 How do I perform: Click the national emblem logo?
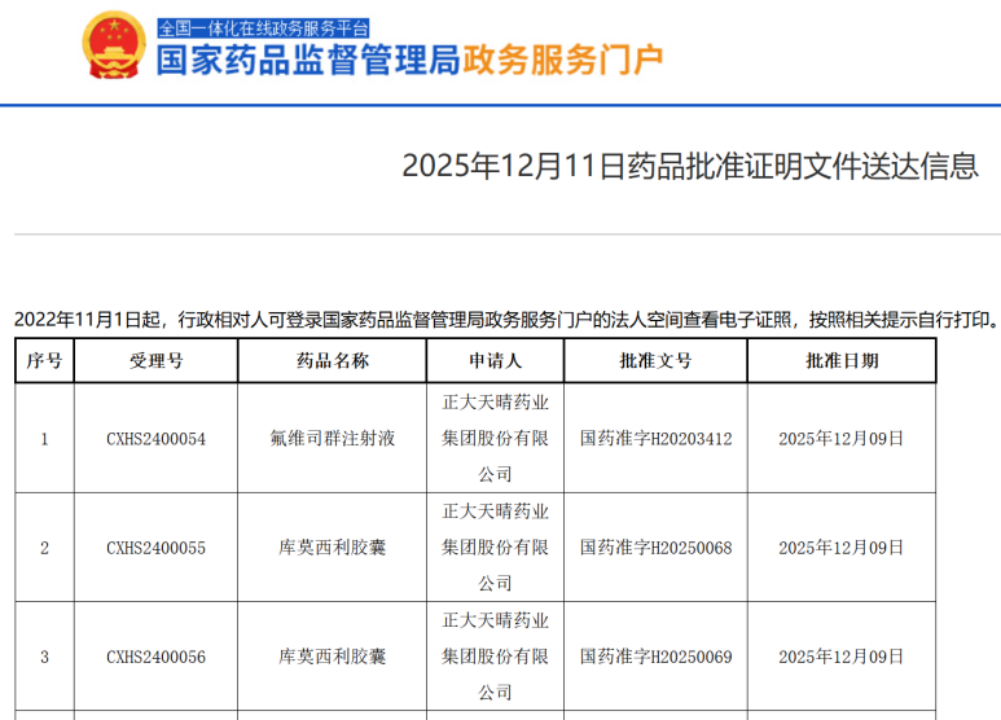coord(114,45)
